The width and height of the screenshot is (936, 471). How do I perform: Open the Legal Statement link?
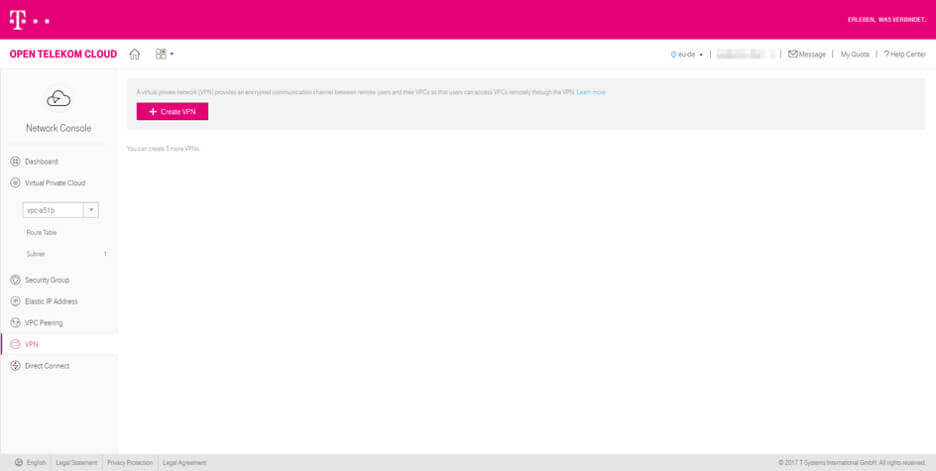76,463
